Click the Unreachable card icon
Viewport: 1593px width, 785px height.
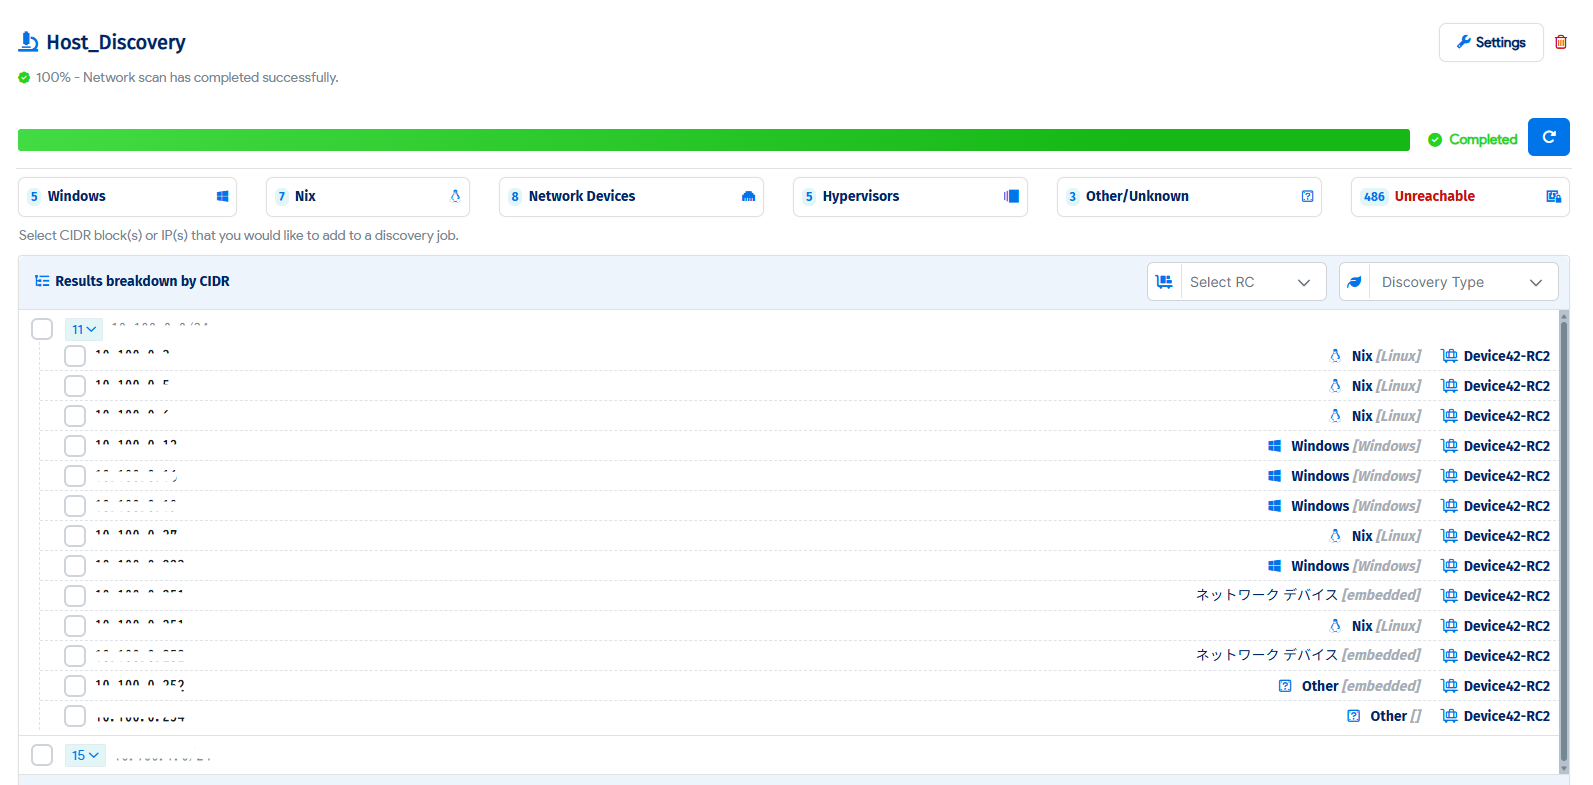(x=1553, y=197)
